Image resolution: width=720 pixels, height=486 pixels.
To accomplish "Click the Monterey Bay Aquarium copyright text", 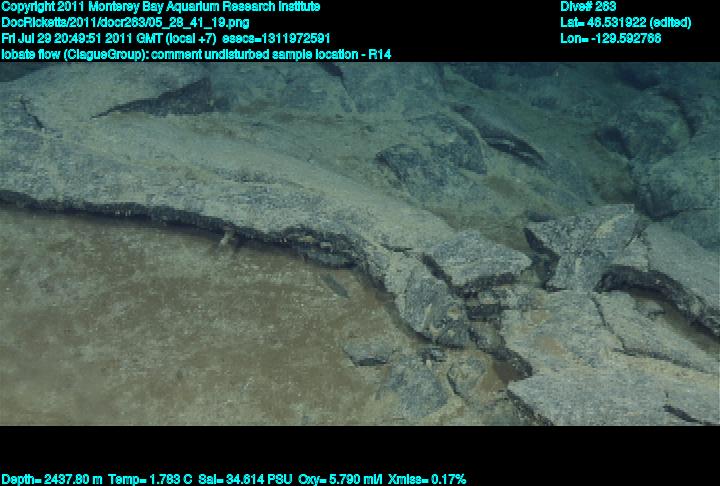I will [x=160, y=7].
